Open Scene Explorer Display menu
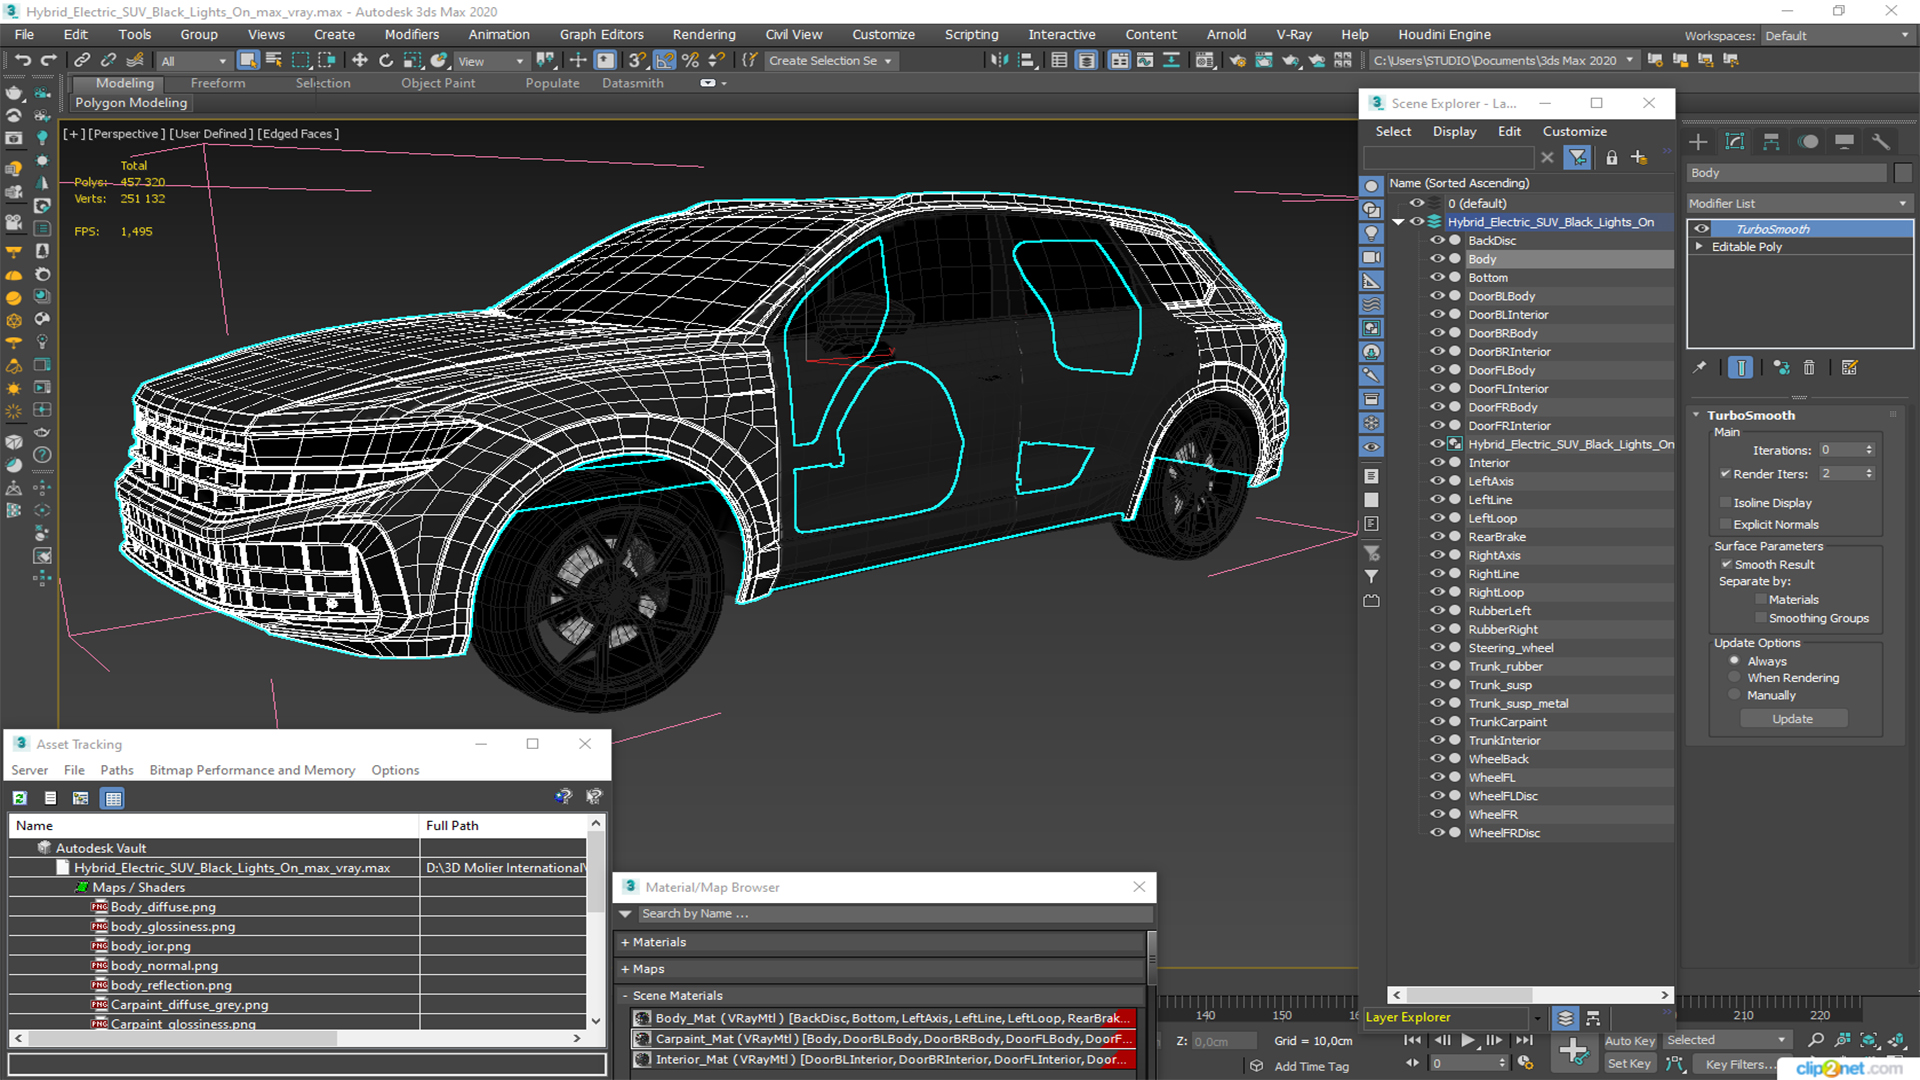Screen dimensions: 1920x1080 (x=1454, y=131)
